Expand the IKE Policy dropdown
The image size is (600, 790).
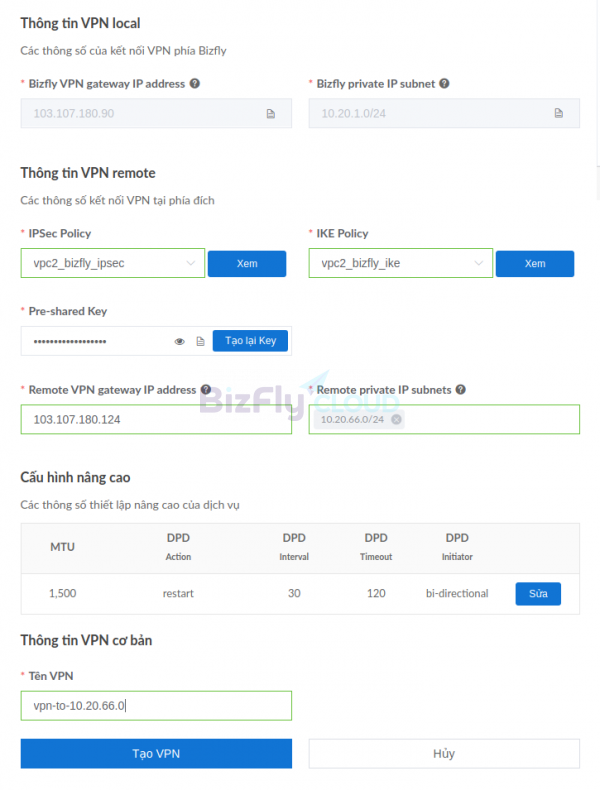point(401,263)
